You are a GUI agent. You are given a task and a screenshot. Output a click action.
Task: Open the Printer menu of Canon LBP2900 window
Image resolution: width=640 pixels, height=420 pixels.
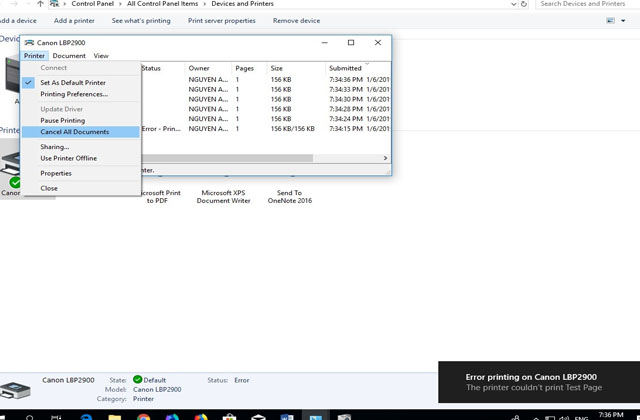click(34, 56)
